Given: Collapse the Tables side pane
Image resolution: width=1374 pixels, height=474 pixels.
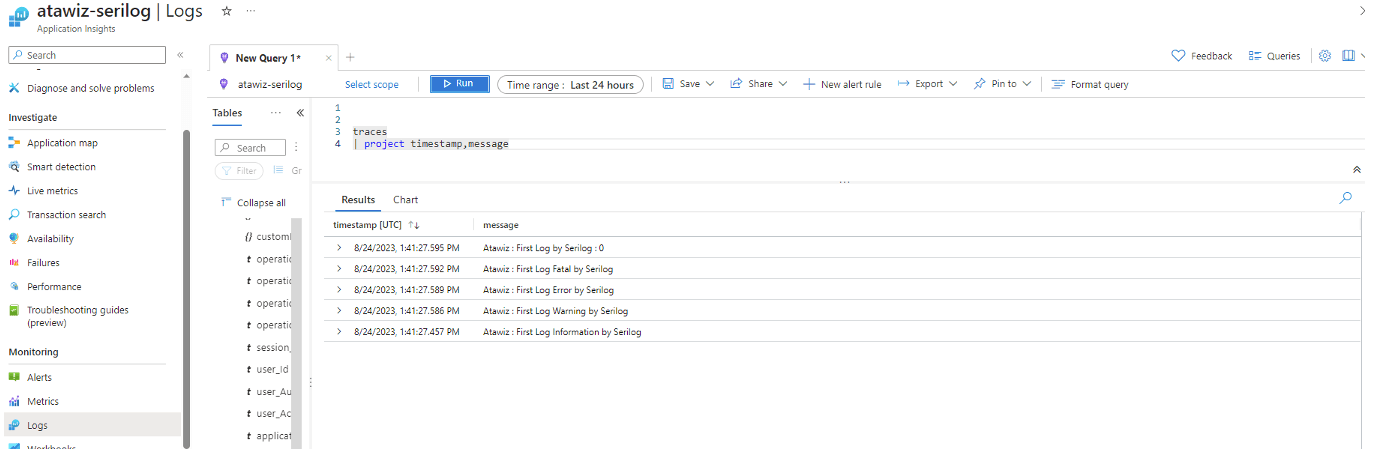Looking at the screenshot, I should (x=299, y=113).
